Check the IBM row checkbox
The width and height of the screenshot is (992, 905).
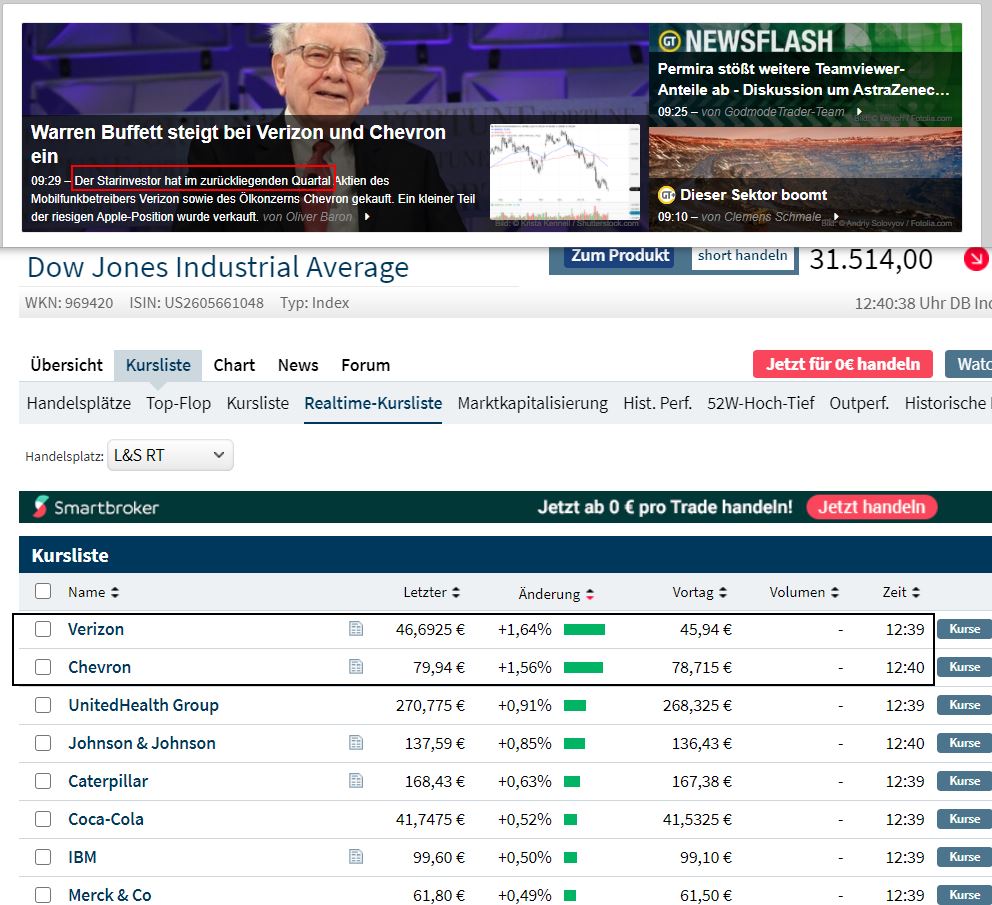43,857
